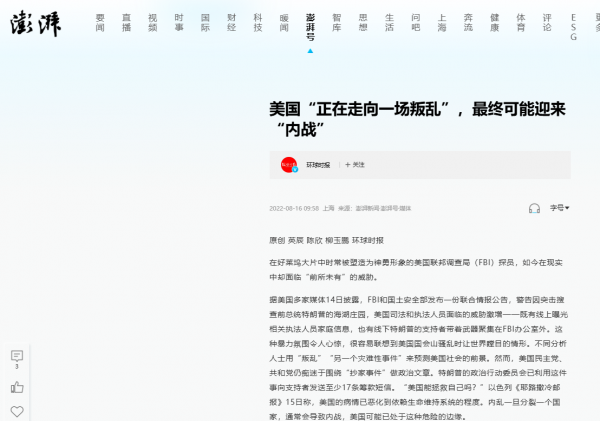Go to the 直播 section
The width and height of the screenshot is (600, 421).
pos(126,23)
